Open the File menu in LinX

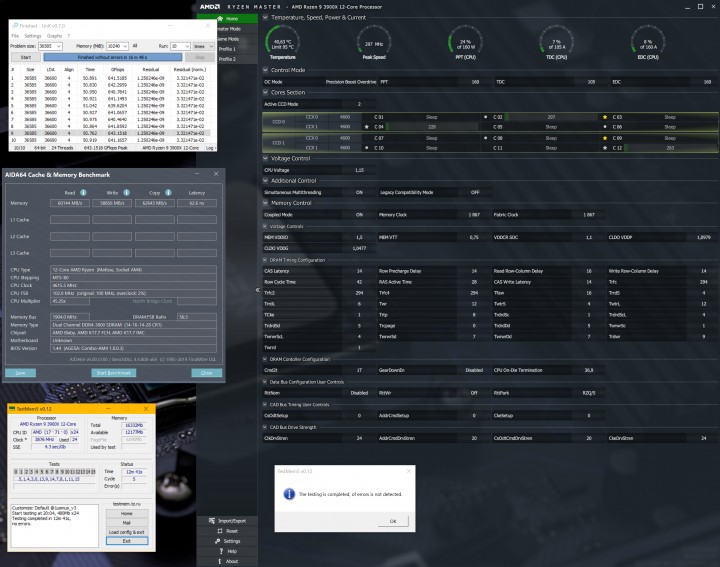tap(15, 36)
